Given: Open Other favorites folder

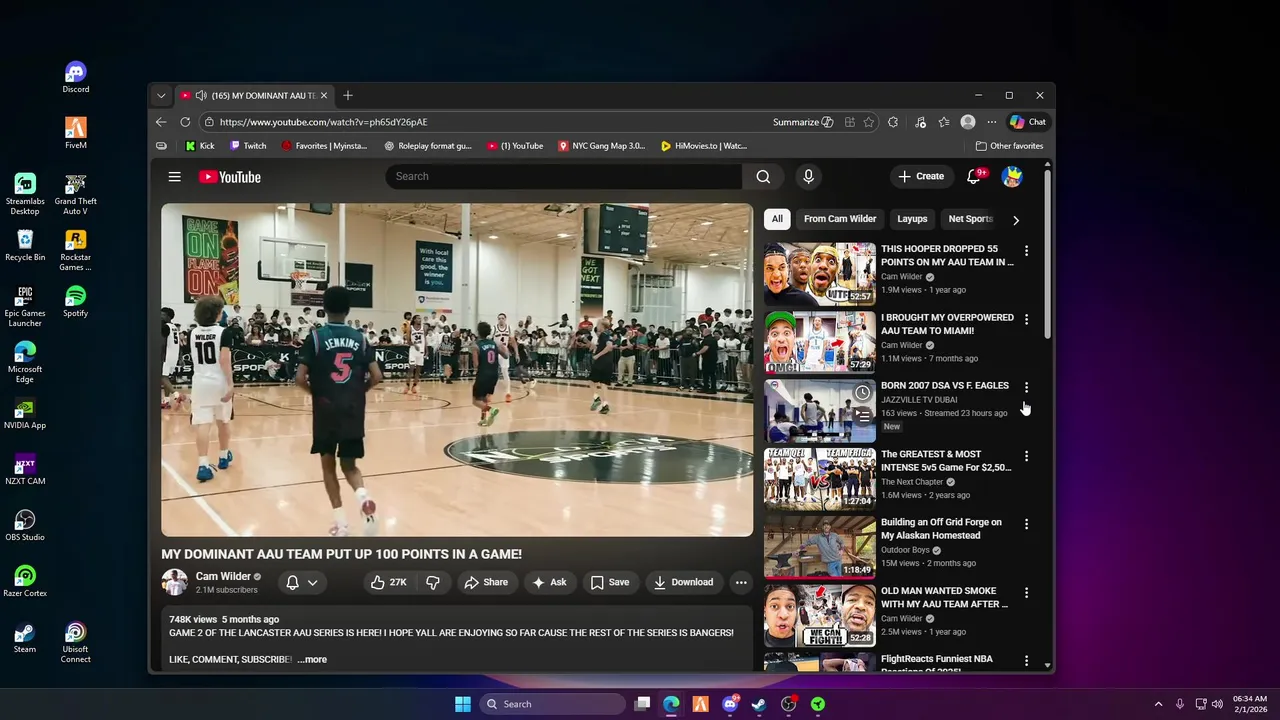Looking at the screenshot, I should click(x=1009, y=146).
